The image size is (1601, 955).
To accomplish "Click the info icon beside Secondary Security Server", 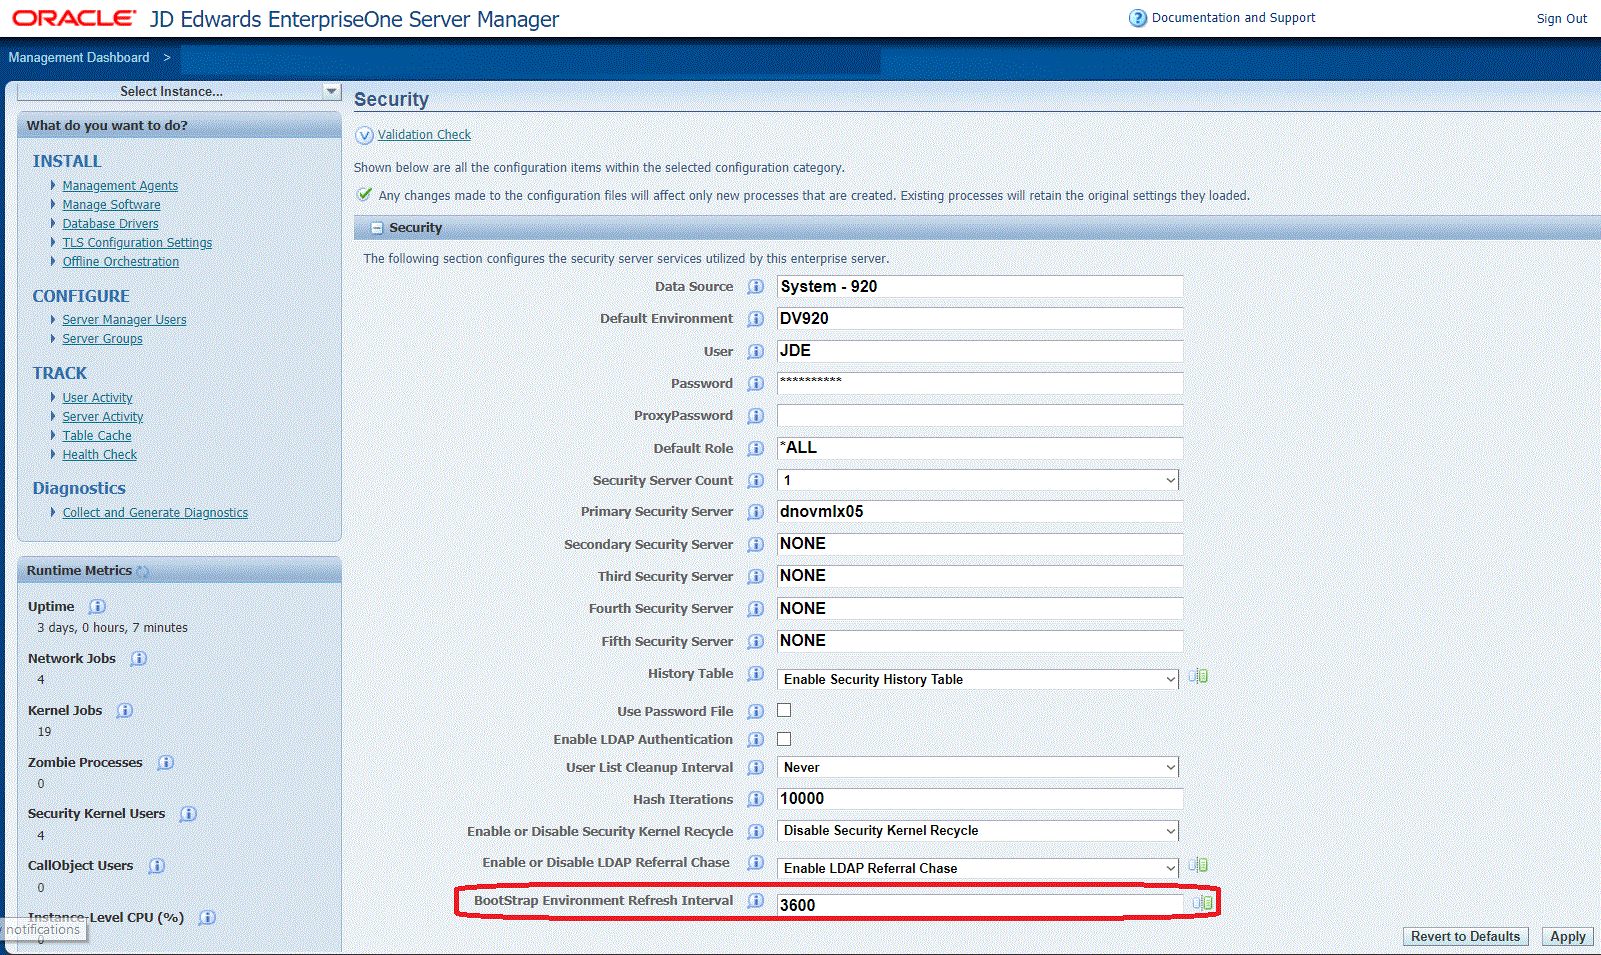I will (756, 545).
